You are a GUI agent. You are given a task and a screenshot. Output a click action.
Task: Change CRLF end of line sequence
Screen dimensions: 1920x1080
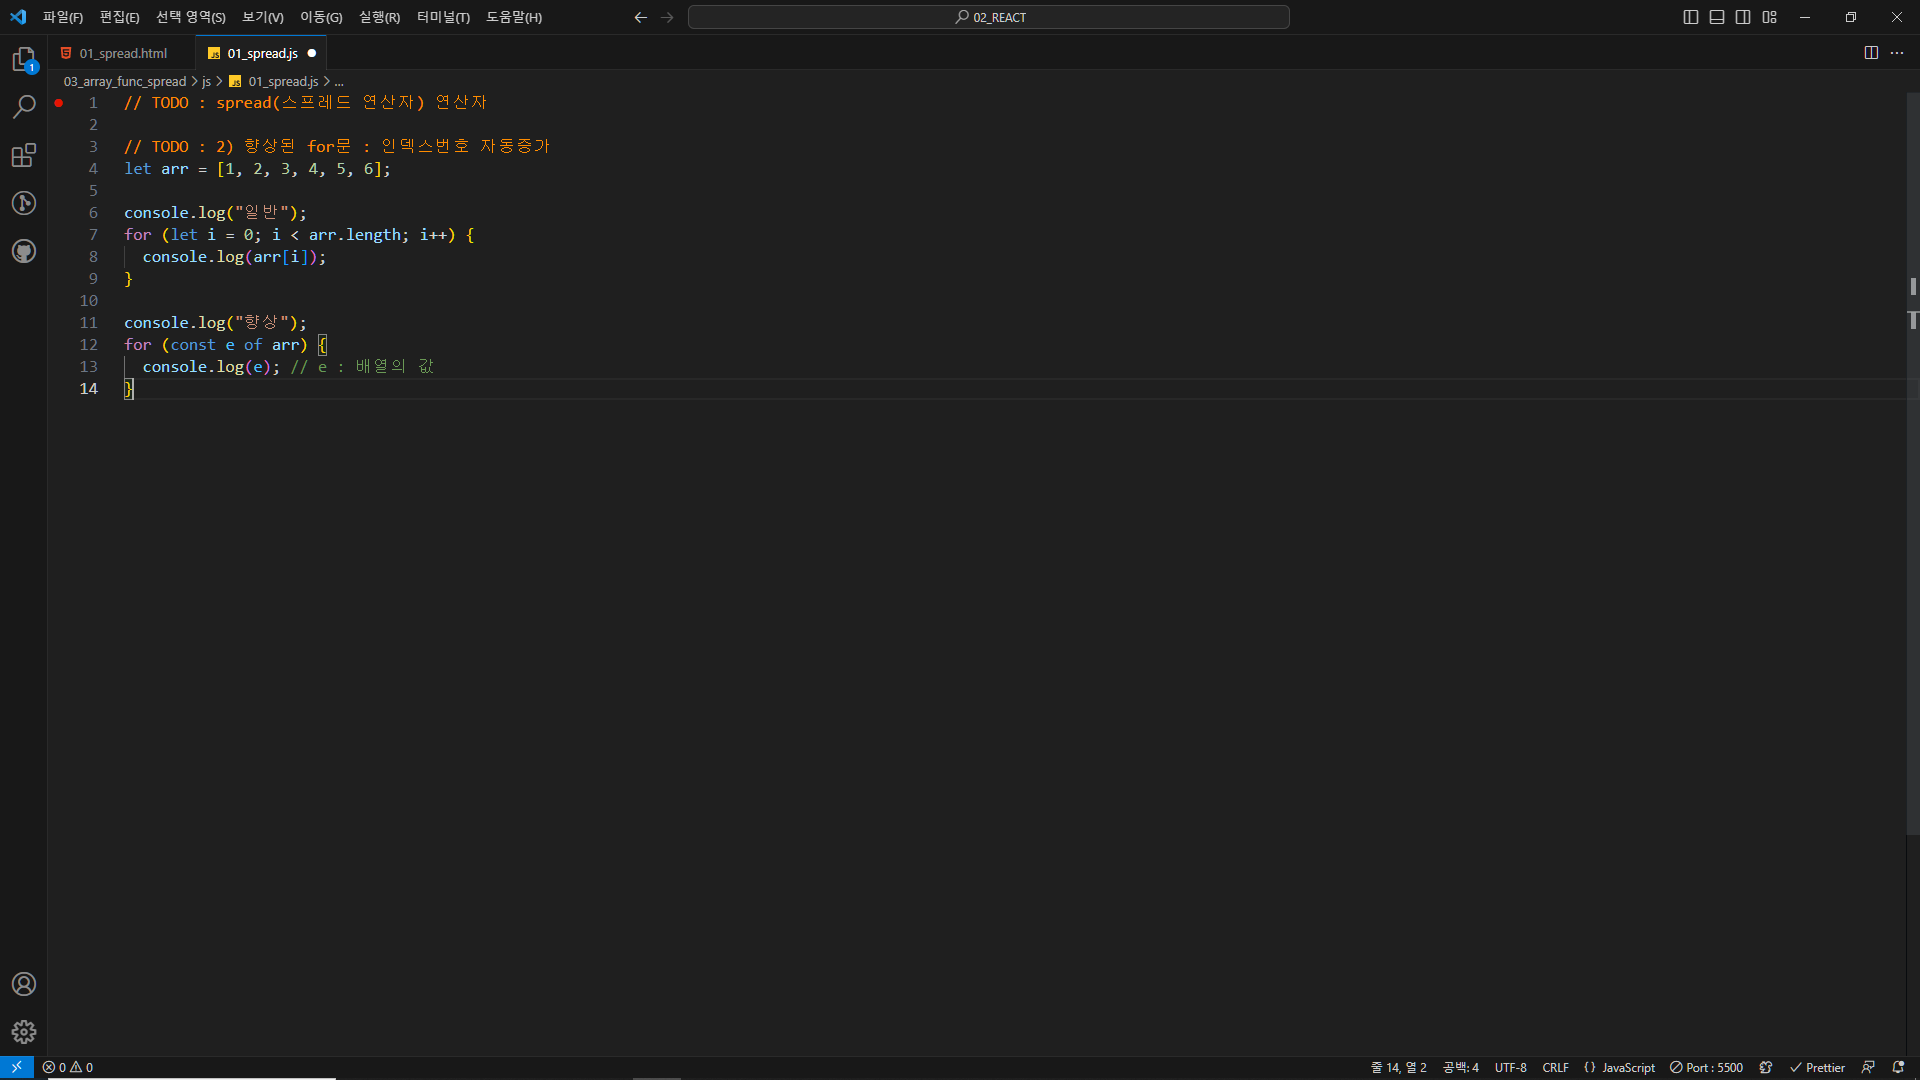[1555, 1068]
